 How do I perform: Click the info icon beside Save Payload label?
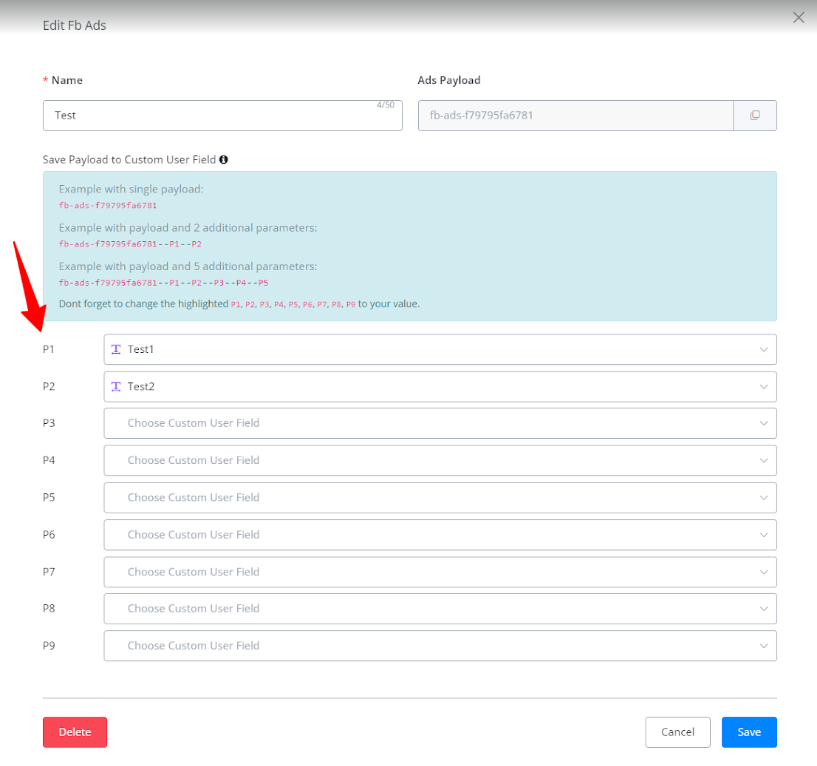click(223, 159)
